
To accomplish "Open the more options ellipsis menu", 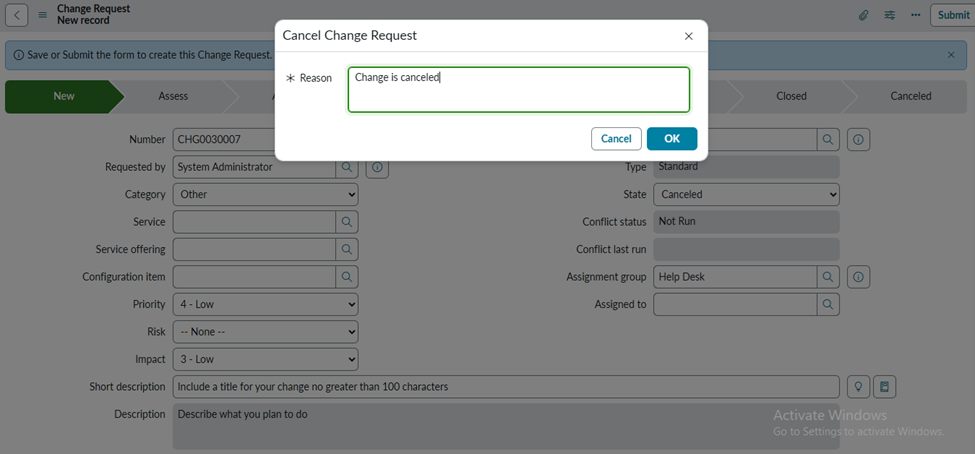I will [915, 15].
